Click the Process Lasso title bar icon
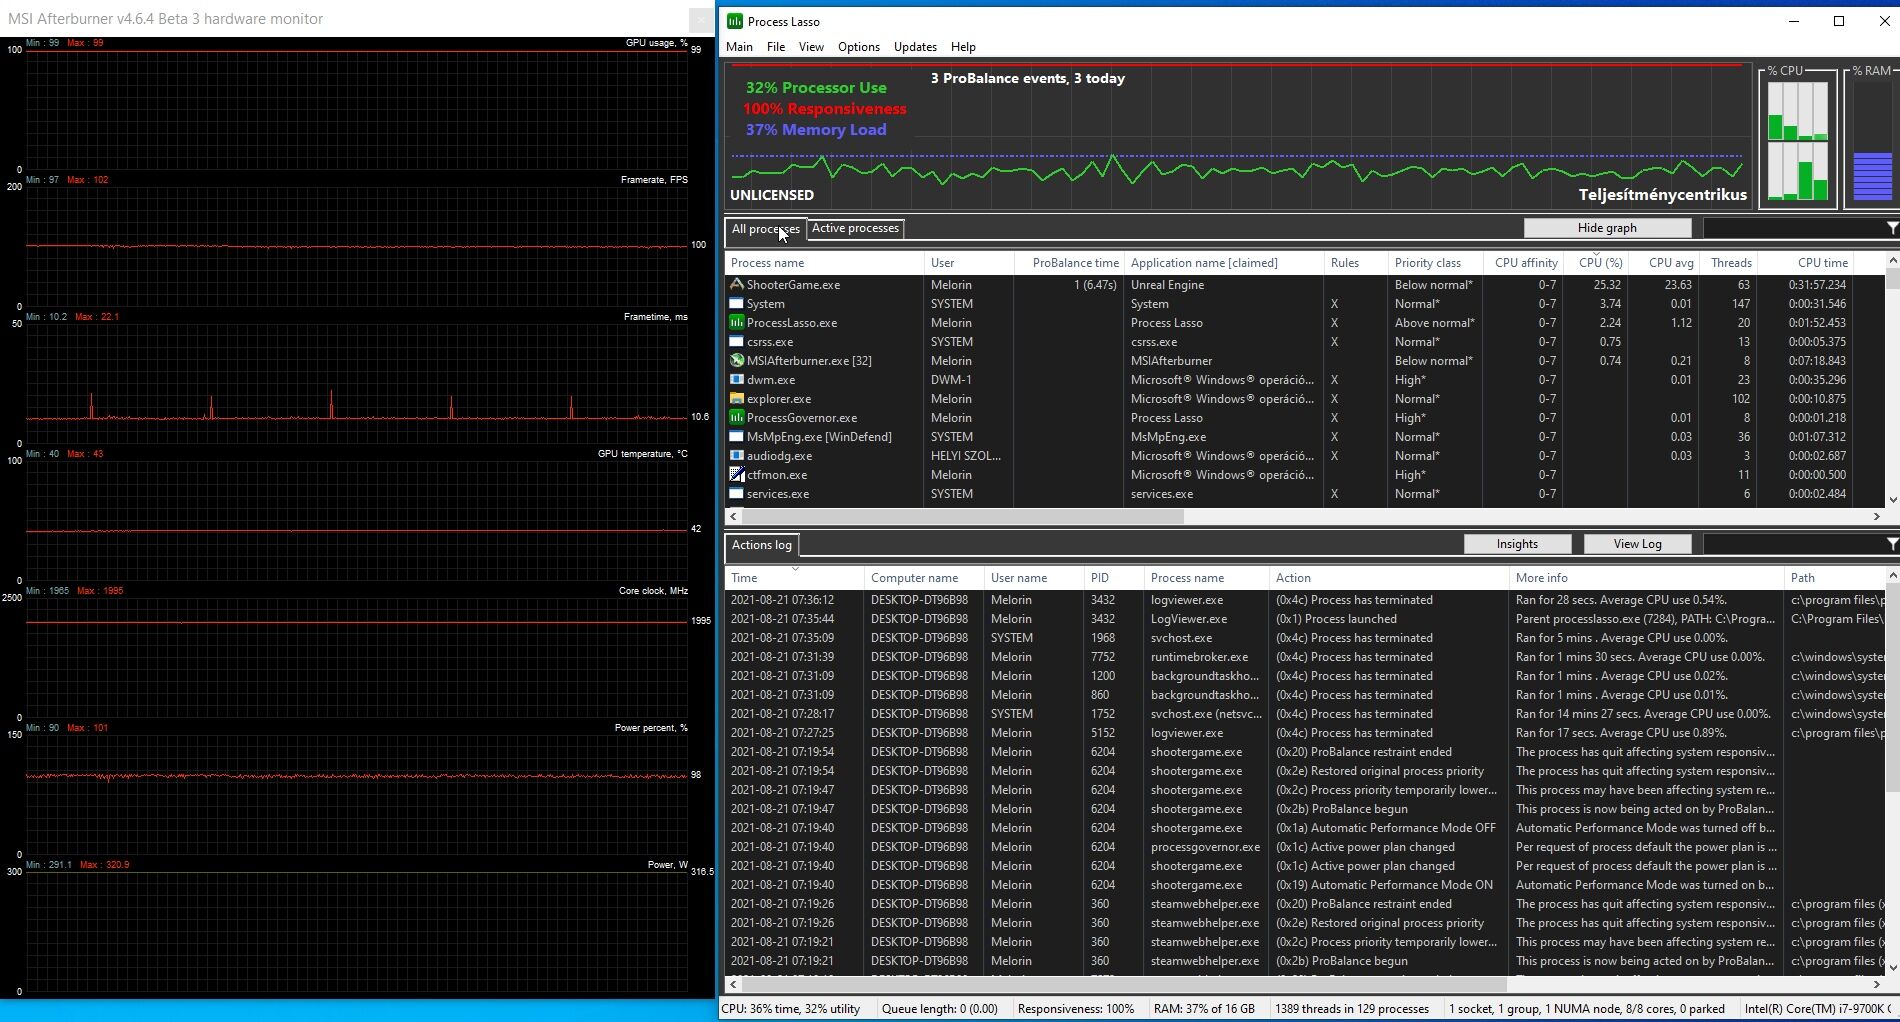This screenshot has height=1022, width=1900. (735, 21)
